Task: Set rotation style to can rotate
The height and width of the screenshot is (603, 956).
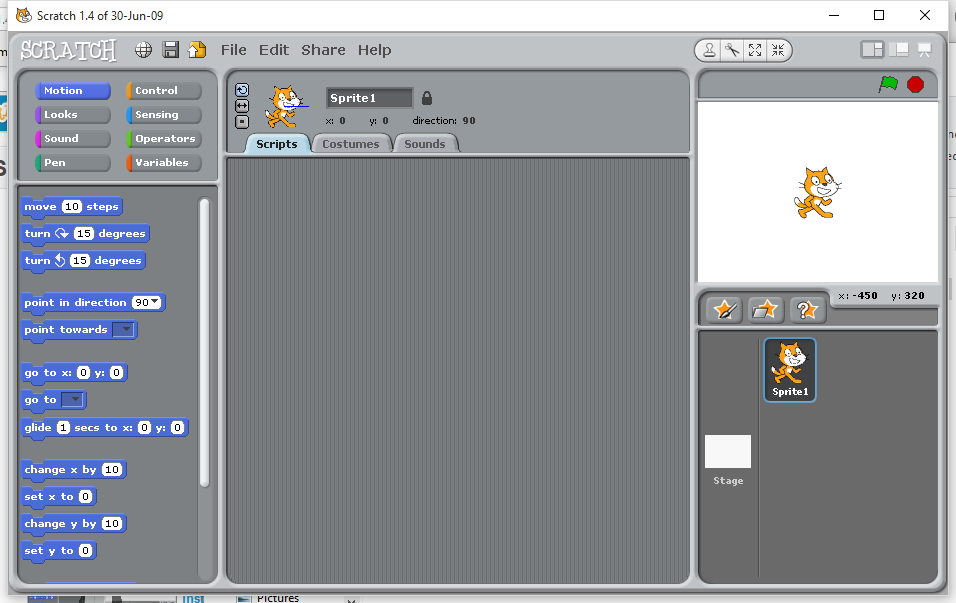Action: coord(242,90)
